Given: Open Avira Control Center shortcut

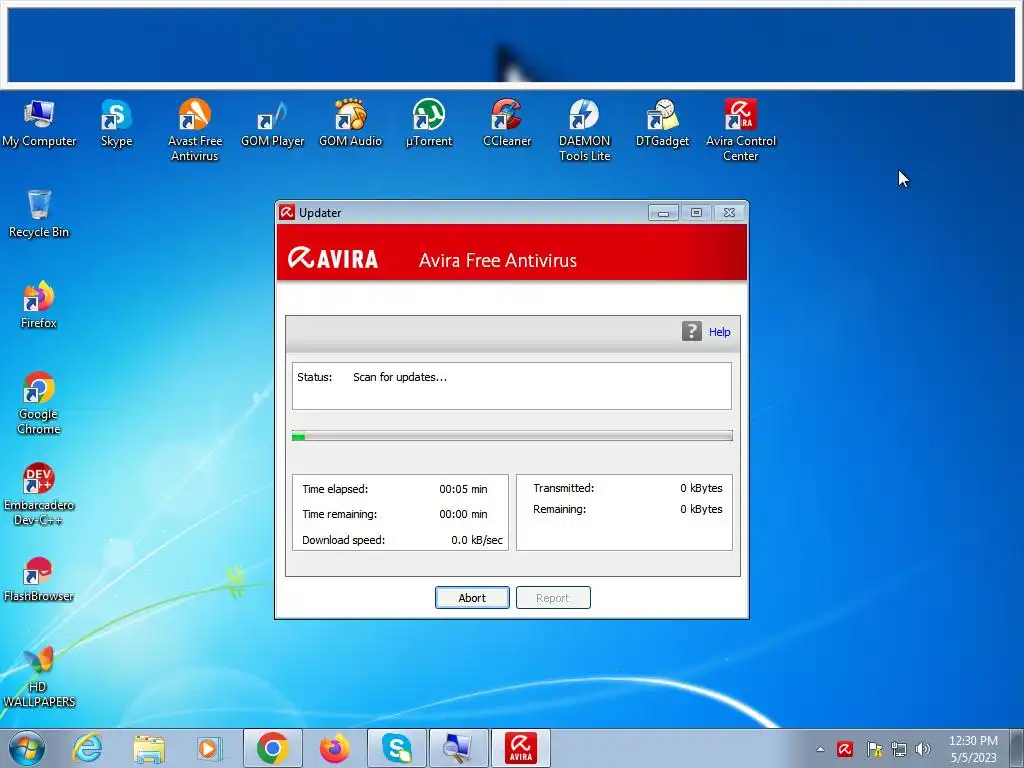Looking at the screenshot, I should coord(741,130).
